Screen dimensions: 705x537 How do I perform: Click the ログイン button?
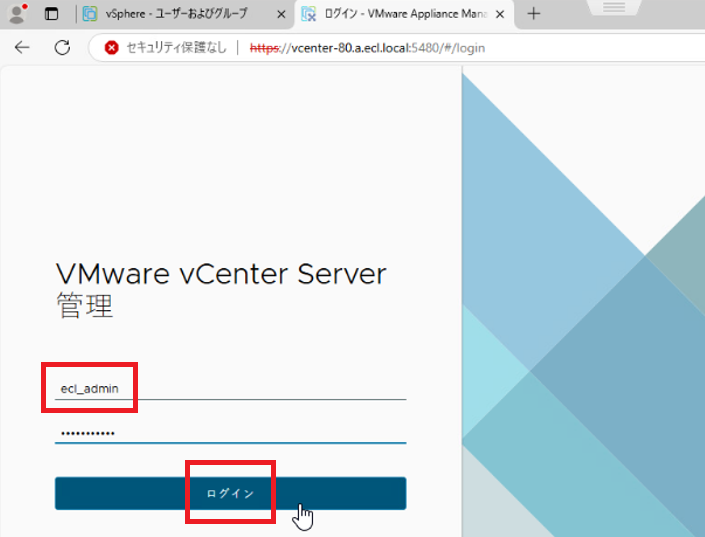(230, 493)
